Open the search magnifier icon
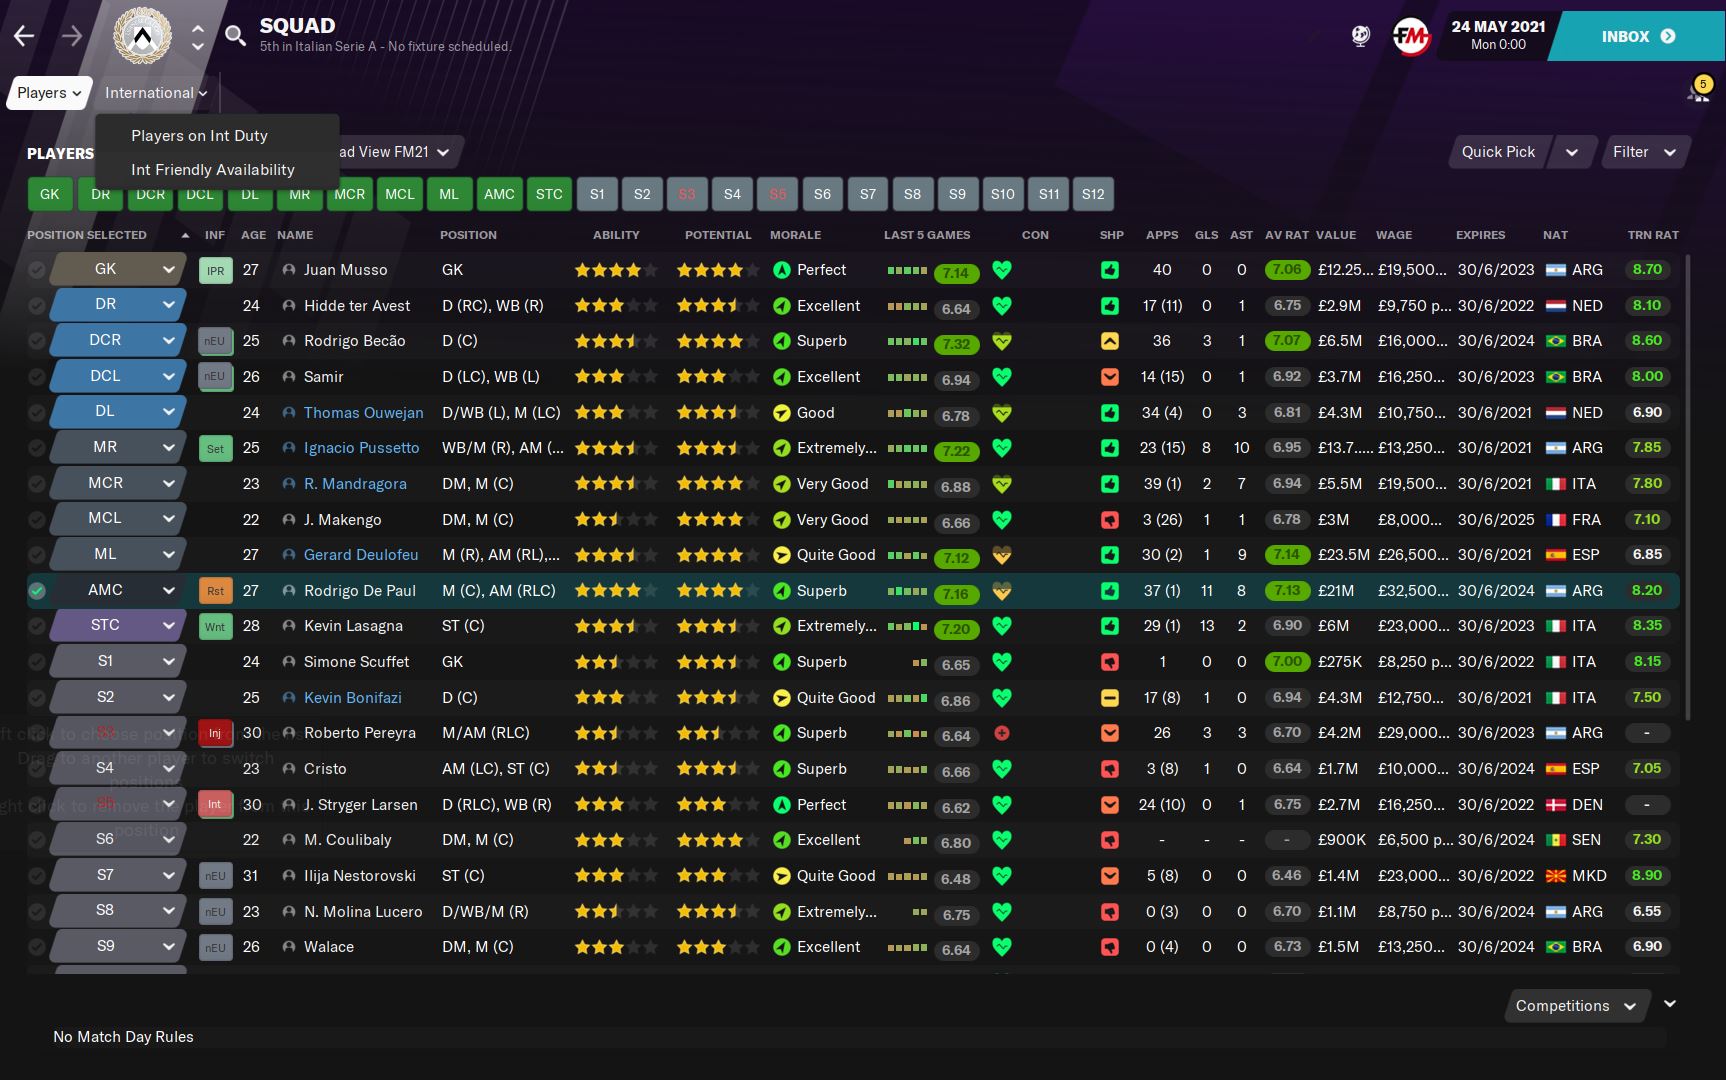Image resolution: width=1726 pixels, height=1080 pixels. 235,37
